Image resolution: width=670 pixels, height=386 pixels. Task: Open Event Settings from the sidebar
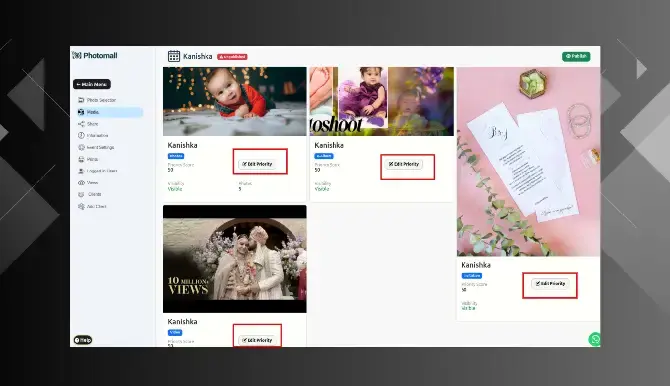tap(96, 147)
